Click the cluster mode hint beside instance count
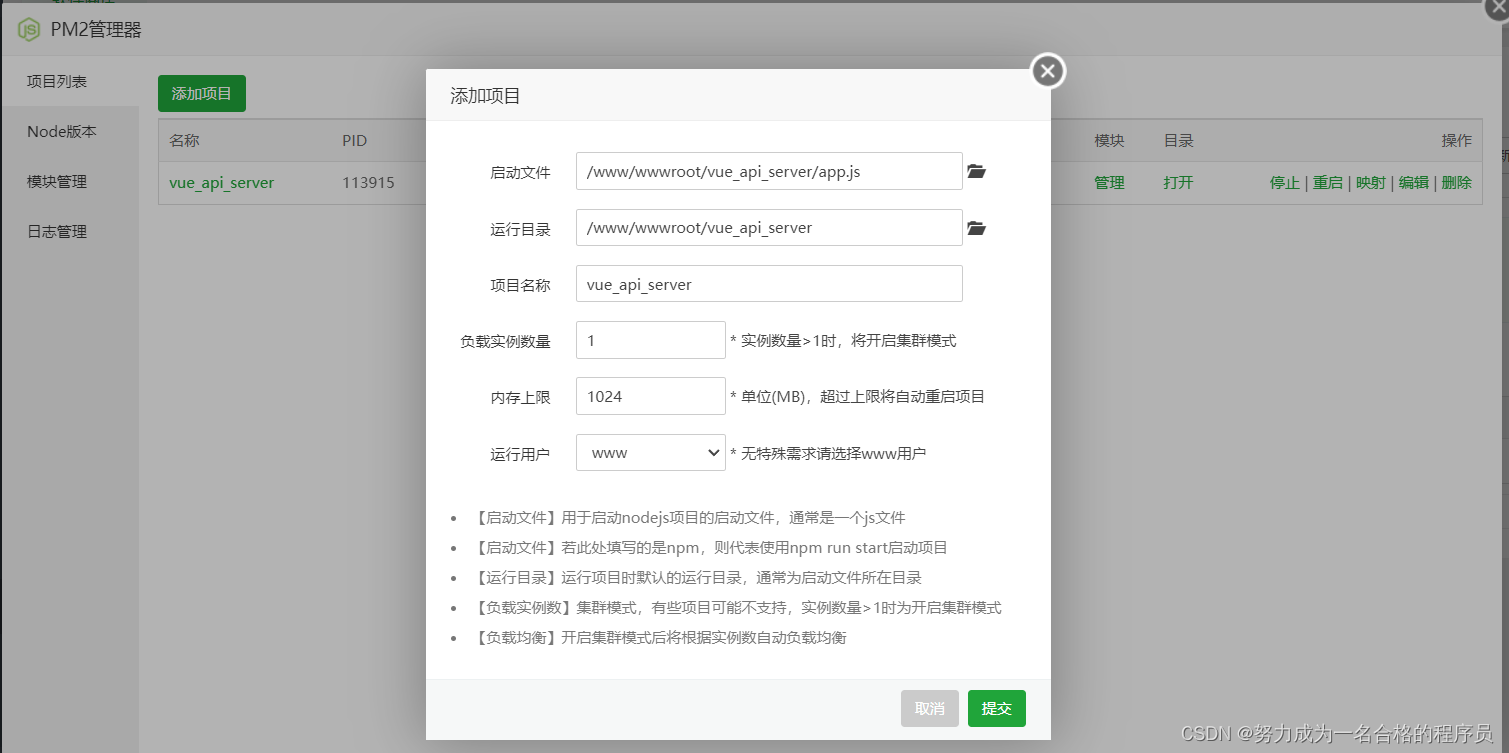Image resolution: width=1509 pixels, height=753 pixels. click(x=843, y=340)
